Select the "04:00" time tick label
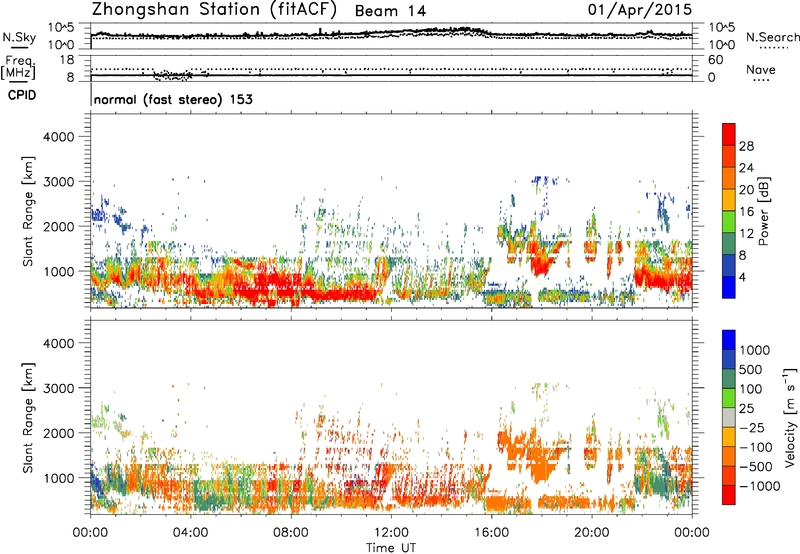This screenshot has height=554, width=800. click(x=190, y=533)
